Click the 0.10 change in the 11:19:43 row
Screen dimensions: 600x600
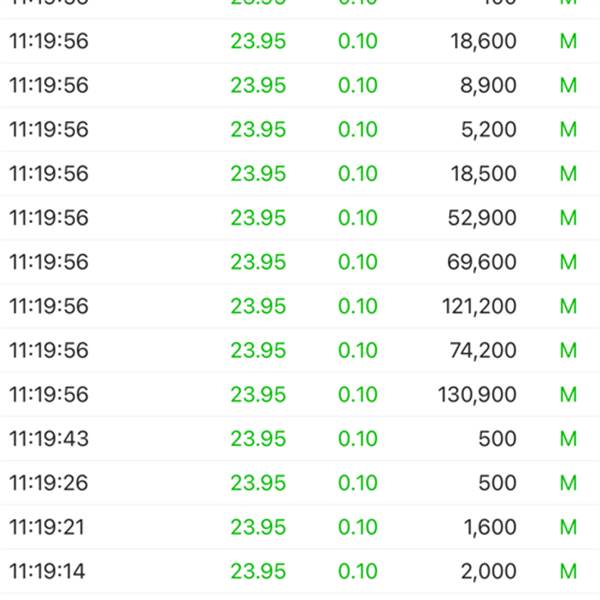pyautogui.click(x=357, y=438)
